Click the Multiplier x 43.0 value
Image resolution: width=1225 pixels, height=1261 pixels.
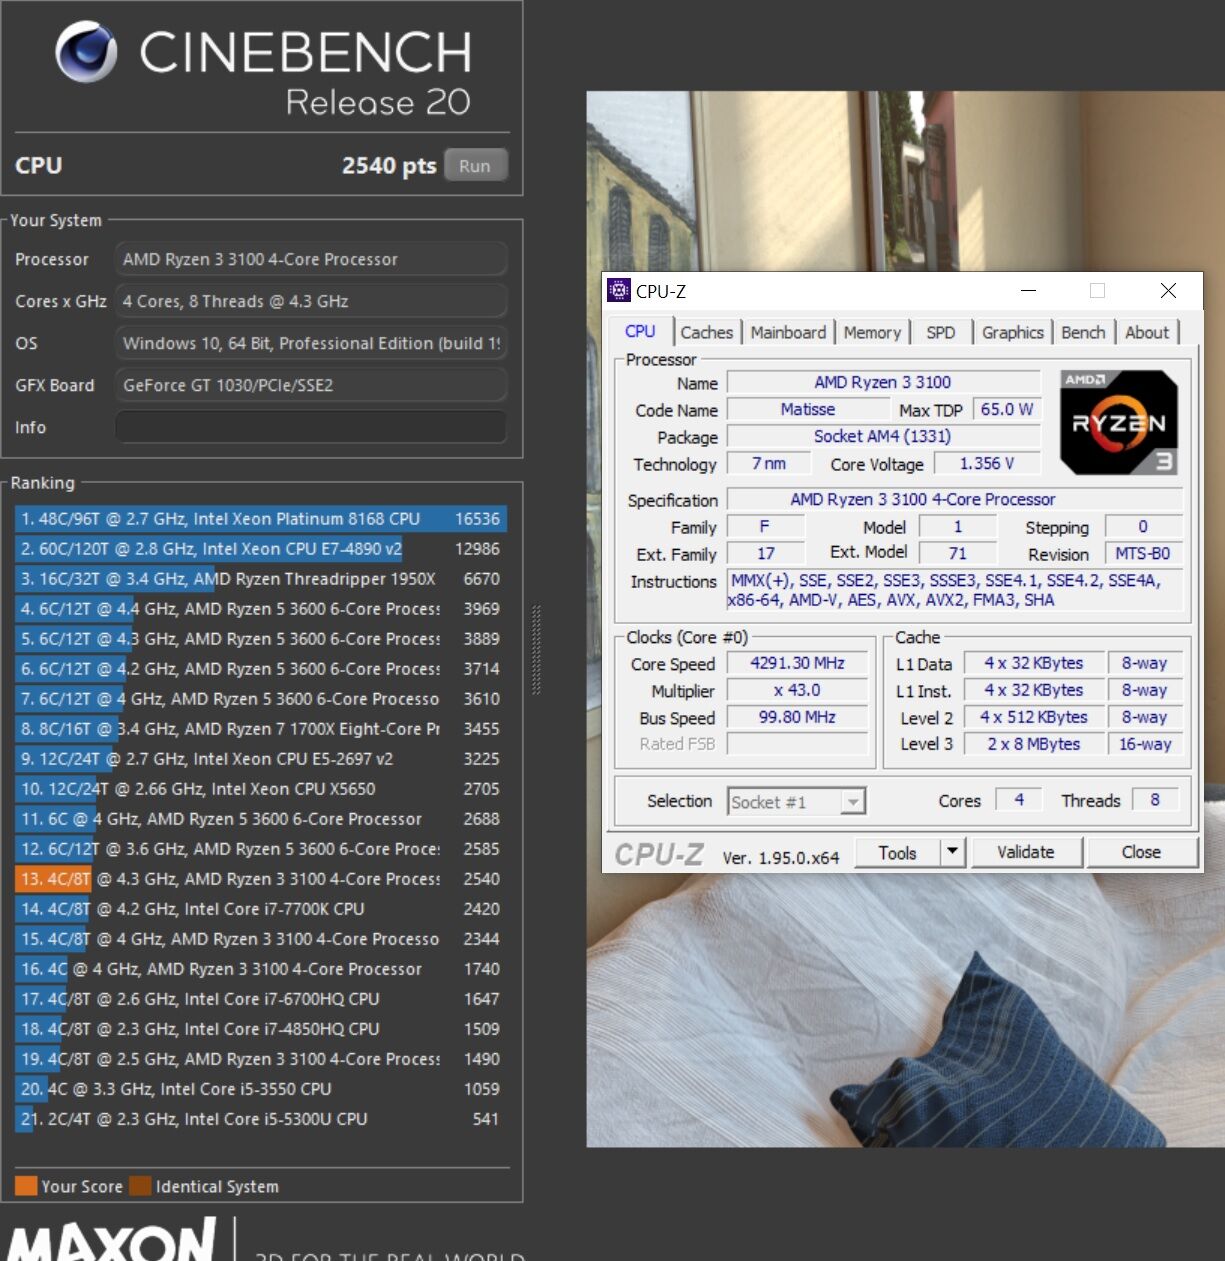coord(797,690)
